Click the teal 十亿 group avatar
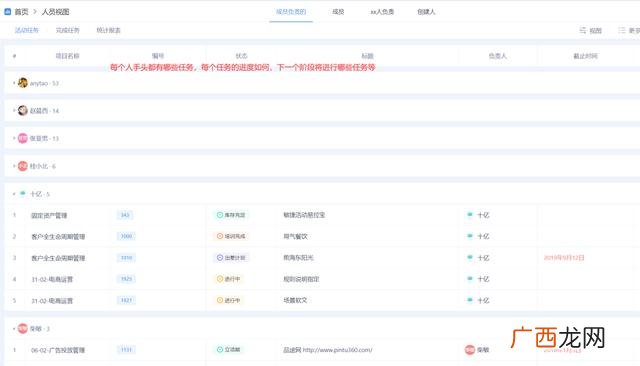The height and width of the screenshot is (366, 640). (x=23, y=193)
